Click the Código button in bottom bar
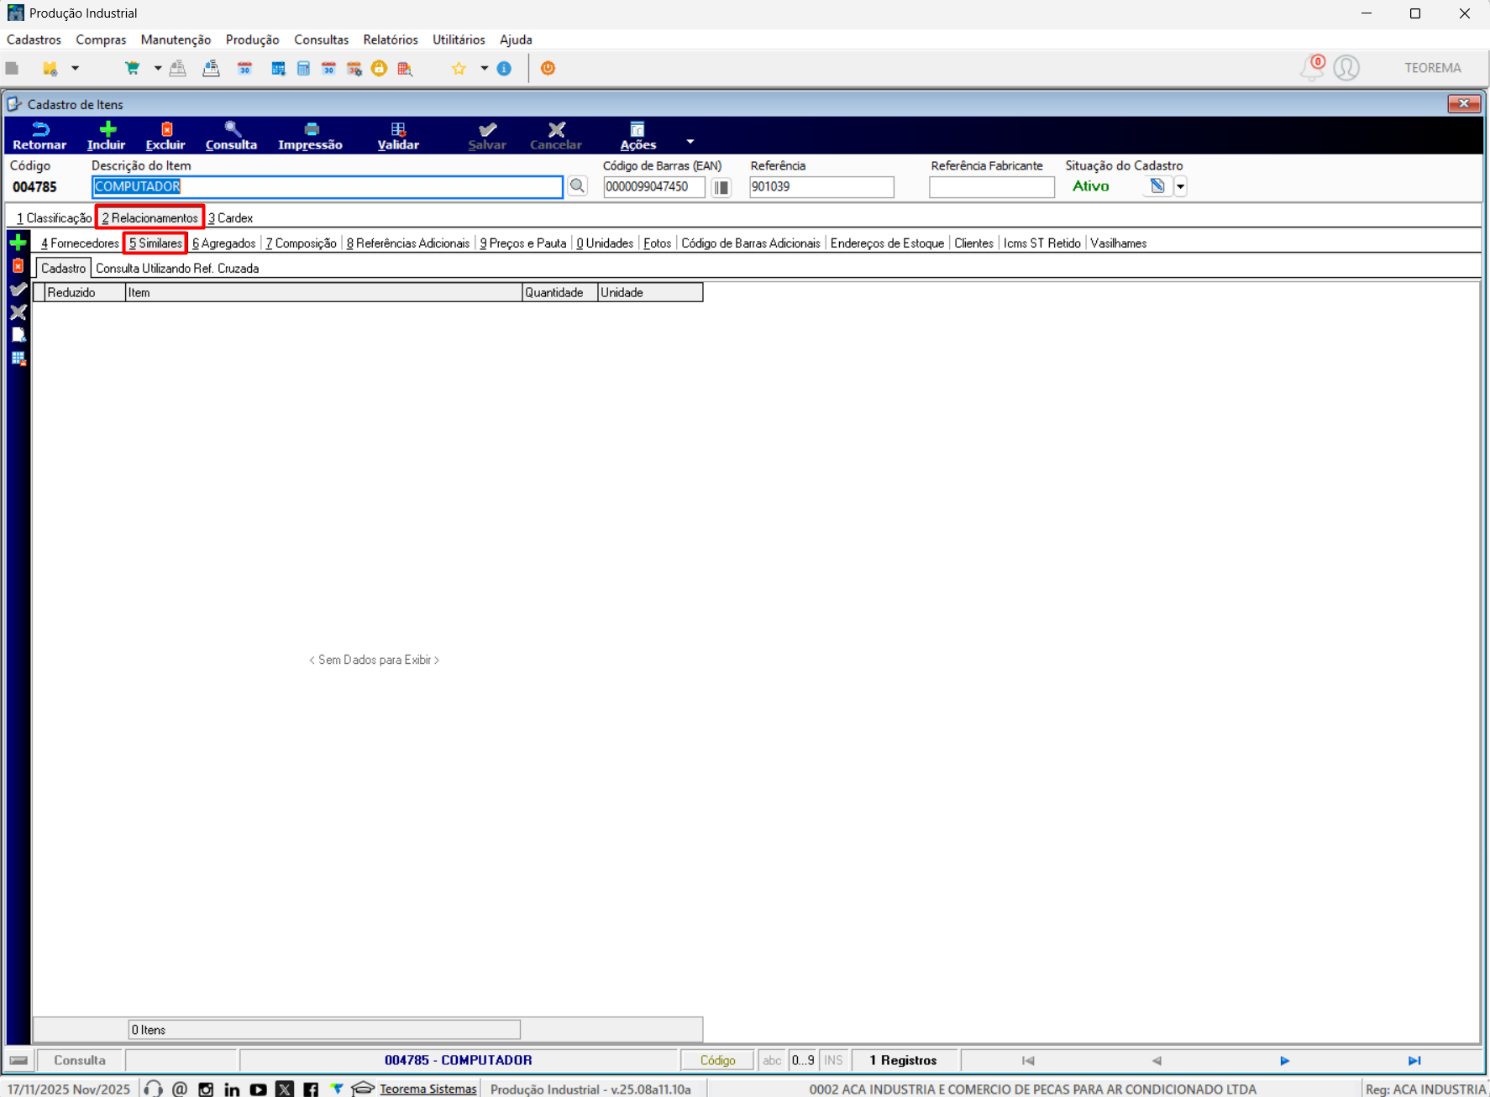Image resolution: width=1490 pixels, height=1097 pixels. pyautogui.click(x=717, y=1060)
